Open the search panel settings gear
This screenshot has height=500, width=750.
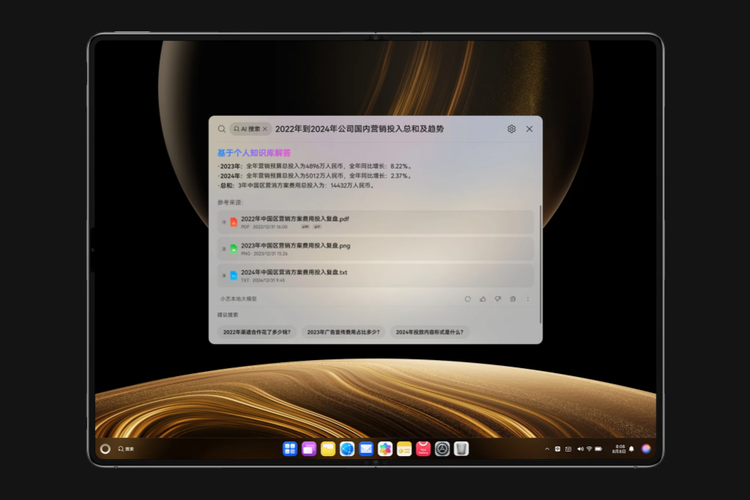[x=511, y=129]
